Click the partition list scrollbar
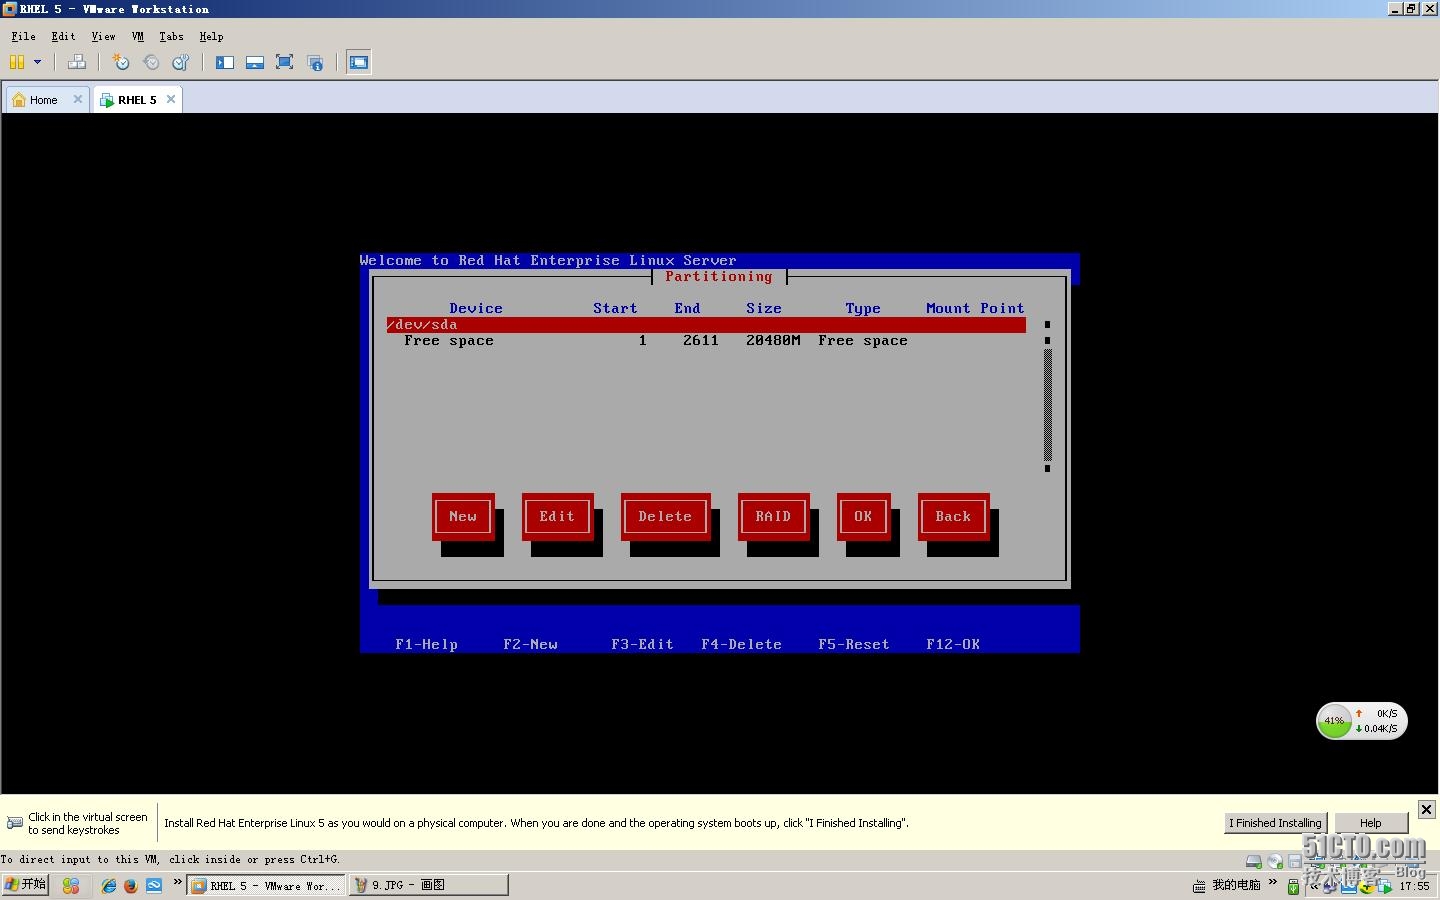Viewport: 1440px width, 900px height. coord(1047,397)
